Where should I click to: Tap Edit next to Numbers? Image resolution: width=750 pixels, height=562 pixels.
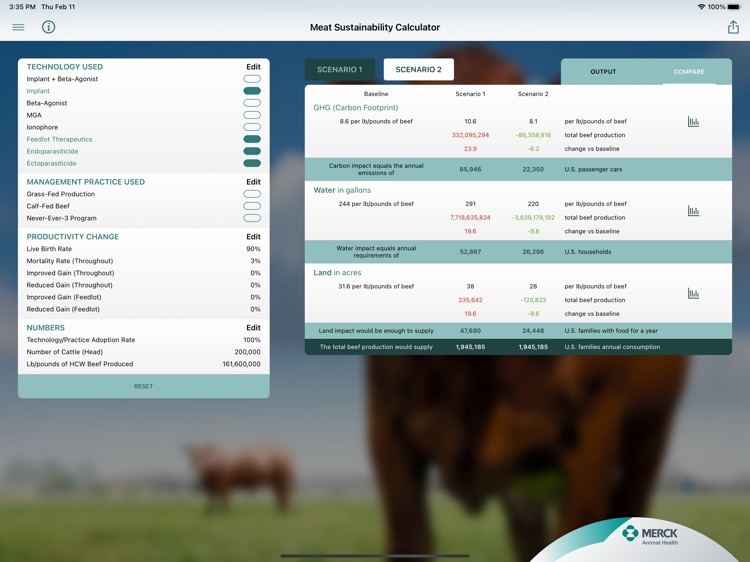click(254, 328)
